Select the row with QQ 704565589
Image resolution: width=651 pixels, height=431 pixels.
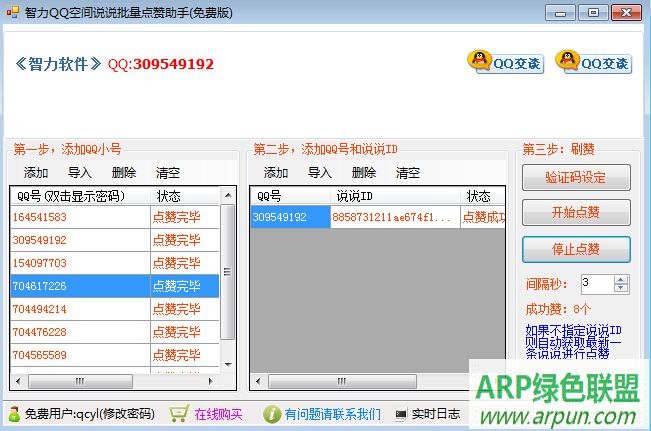[x=115, y=355]
